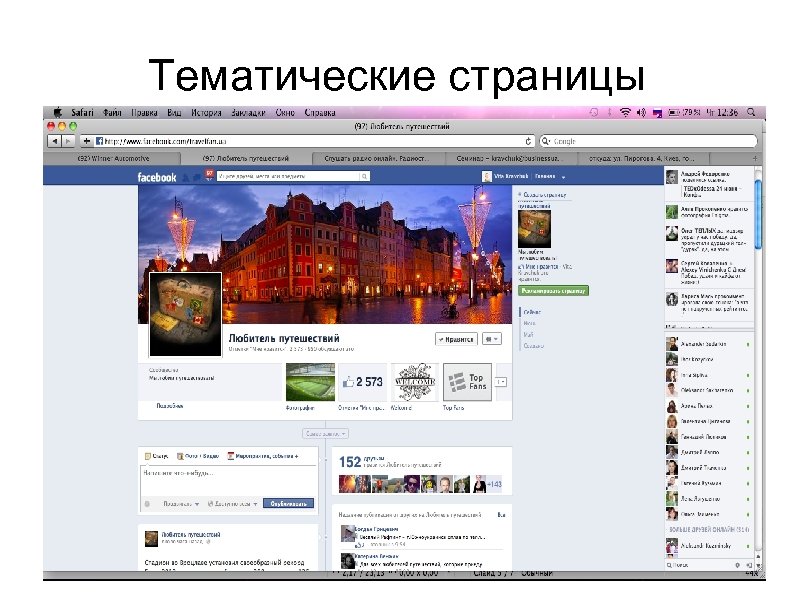Click the volume speaker icon in menu bar
794x595 pixels.
coord(641,112)
